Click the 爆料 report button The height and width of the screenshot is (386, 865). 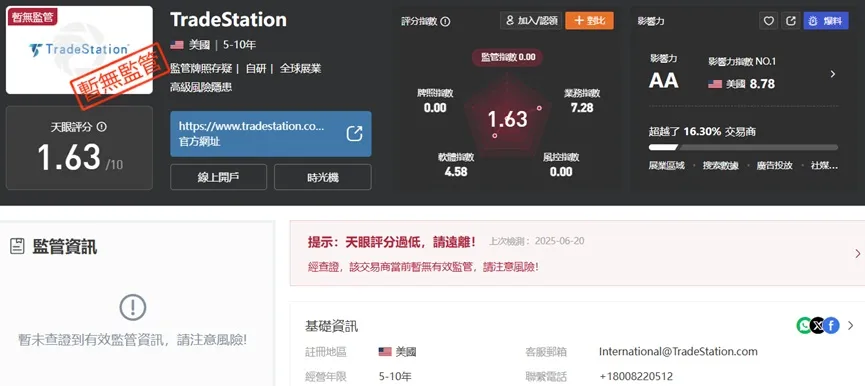pos(826,21)
